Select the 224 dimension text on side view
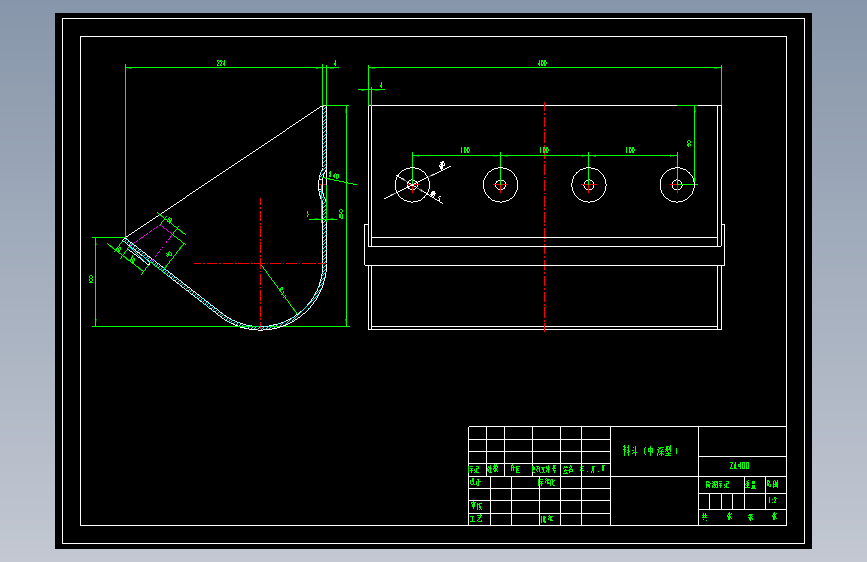The width and height of the screenshot is (867, 562). [x=221, y=63]
